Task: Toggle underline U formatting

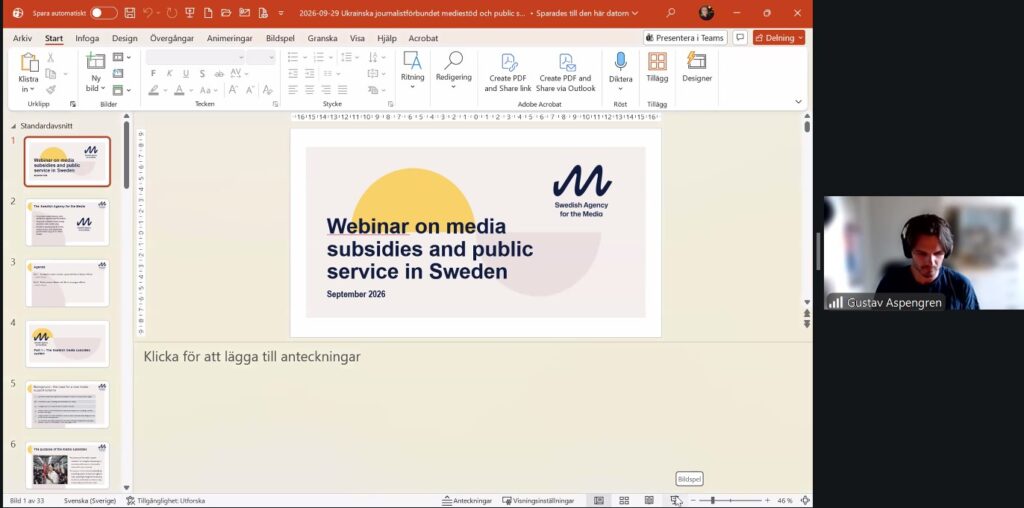Action: click(185, 74)
